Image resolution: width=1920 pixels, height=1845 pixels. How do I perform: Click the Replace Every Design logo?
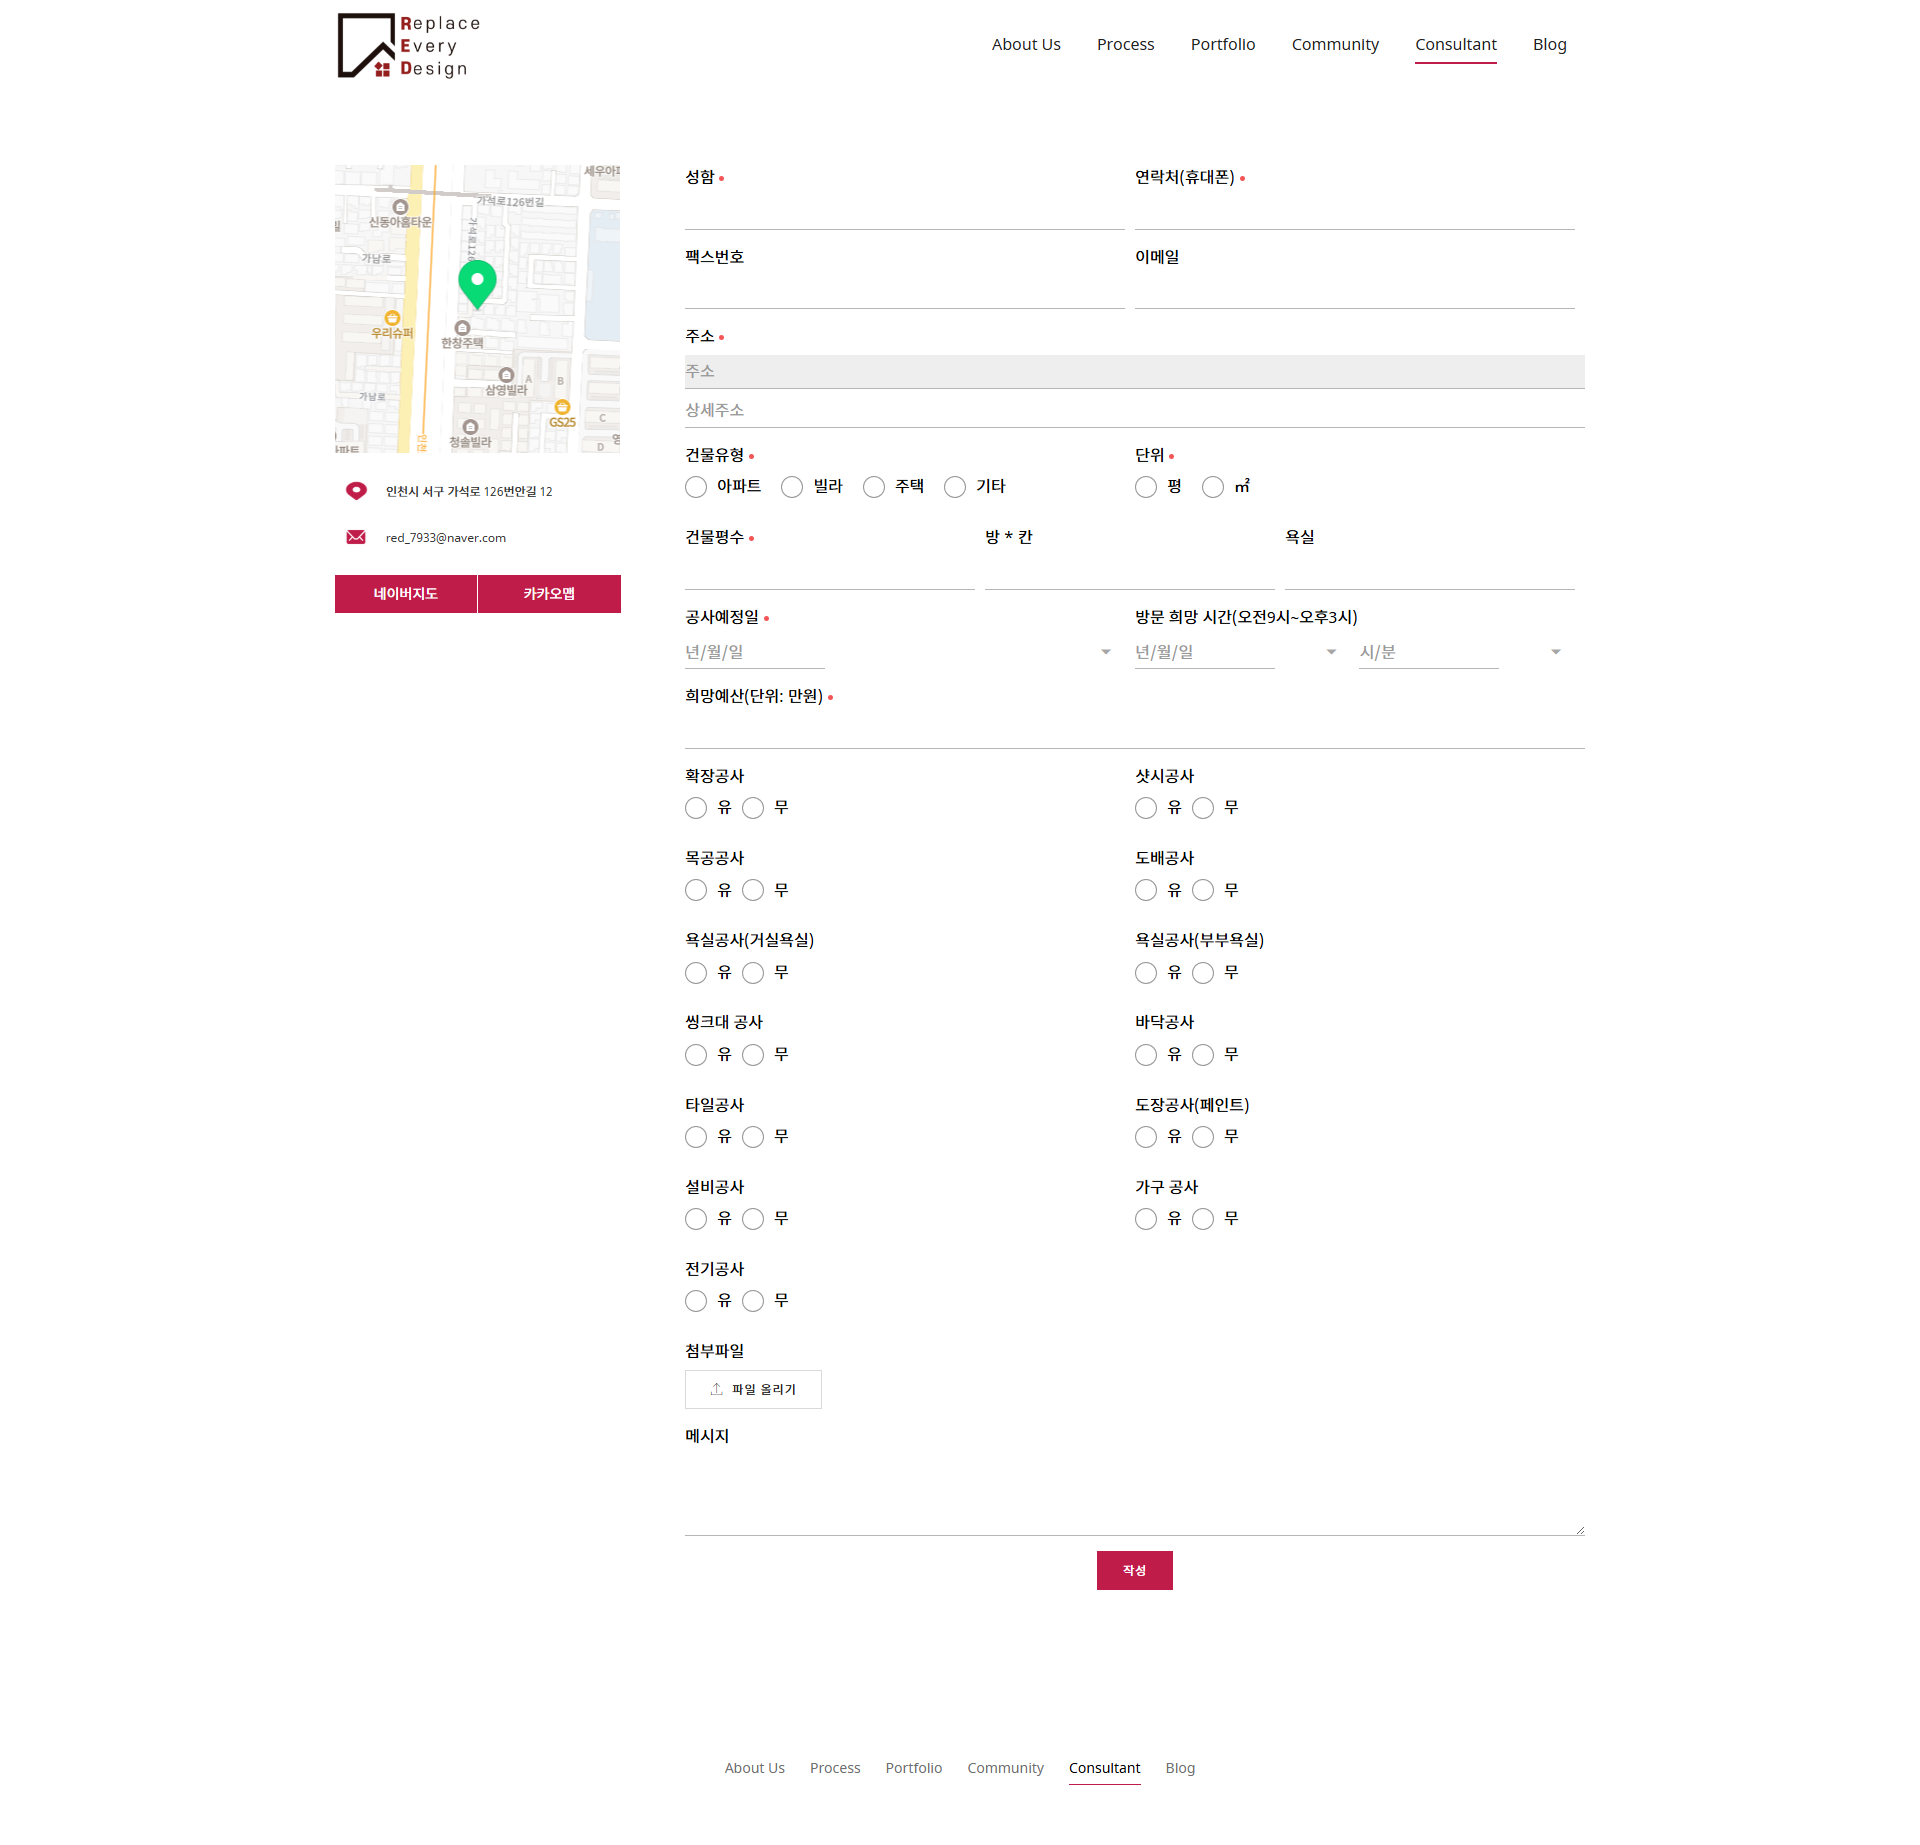pyautogui.click(x=409, y=45)
